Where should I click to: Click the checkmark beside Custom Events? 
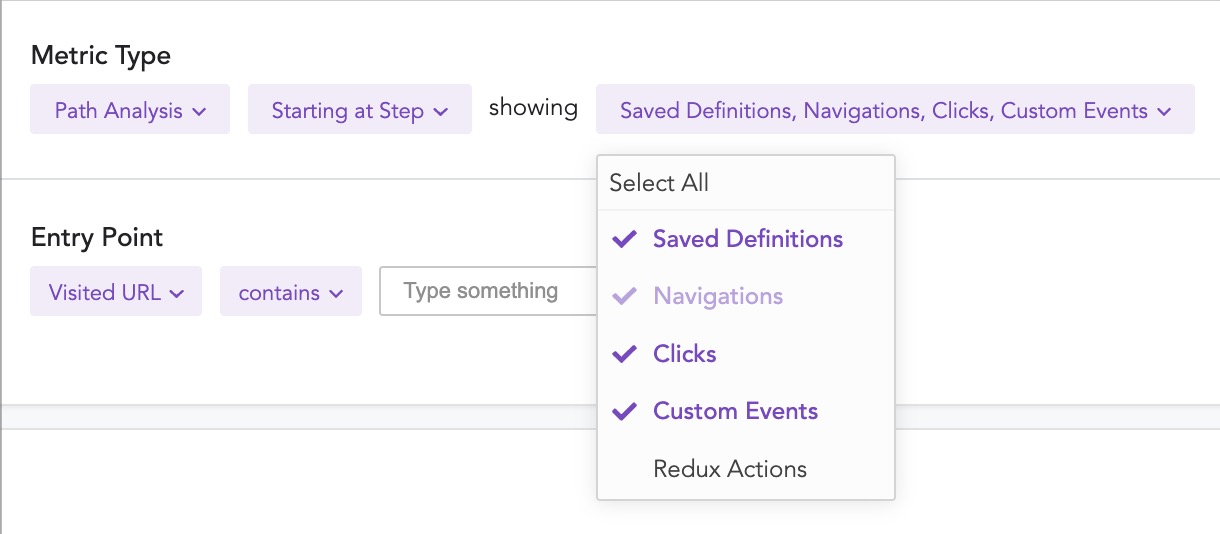pyautogui.click(x=625, y=411)
